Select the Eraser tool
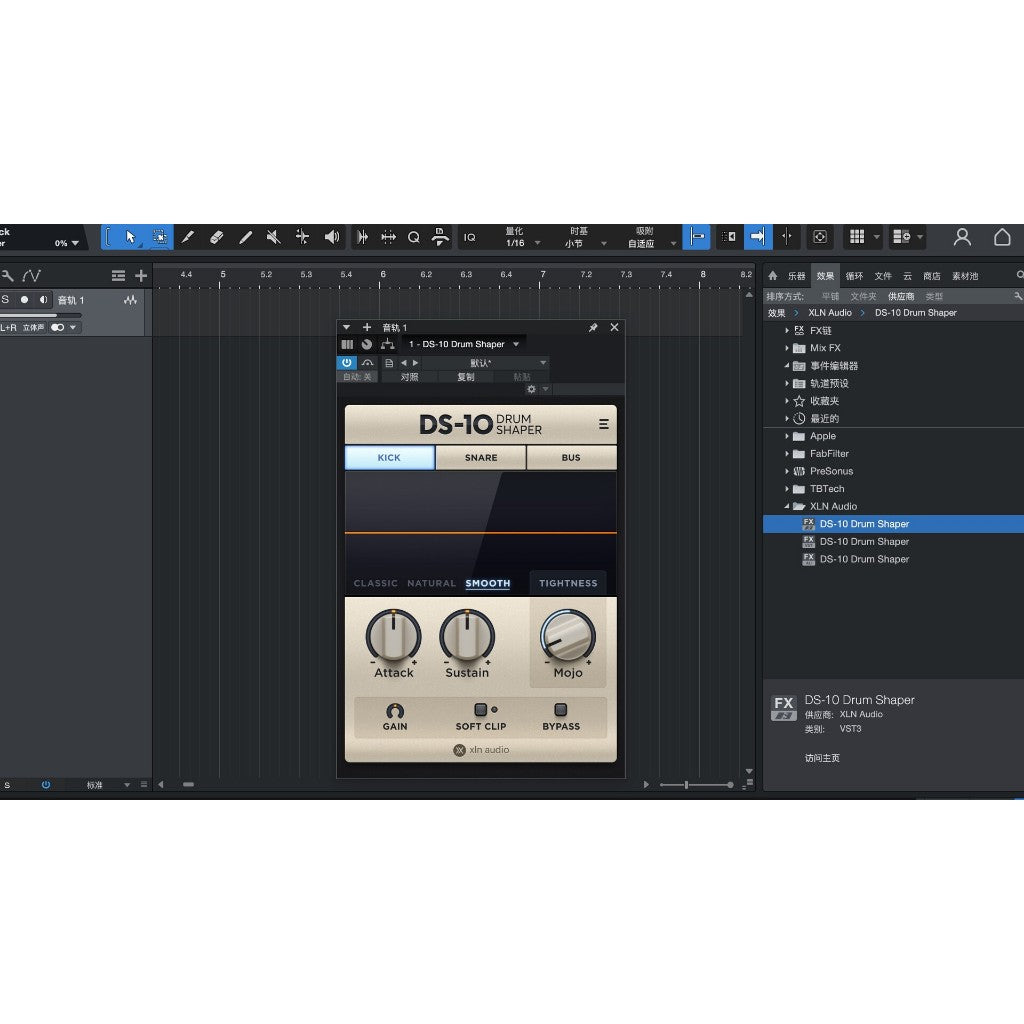 (x=216, y=237)
